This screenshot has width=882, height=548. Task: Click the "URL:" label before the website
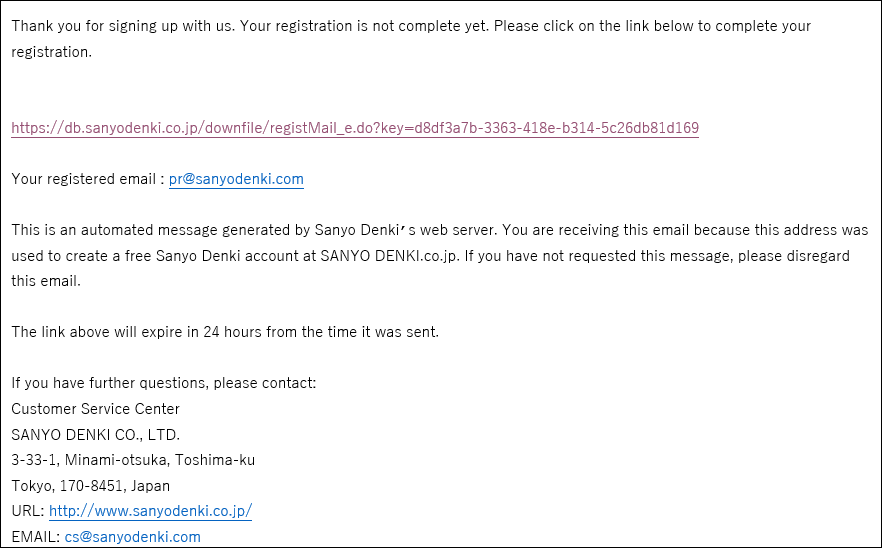click(x=28, y=511)
